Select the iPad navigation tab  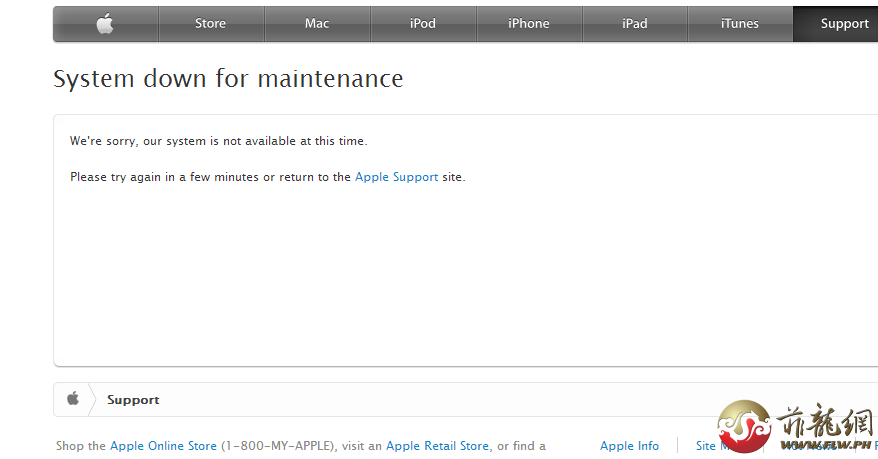click(x=634, y=24)
